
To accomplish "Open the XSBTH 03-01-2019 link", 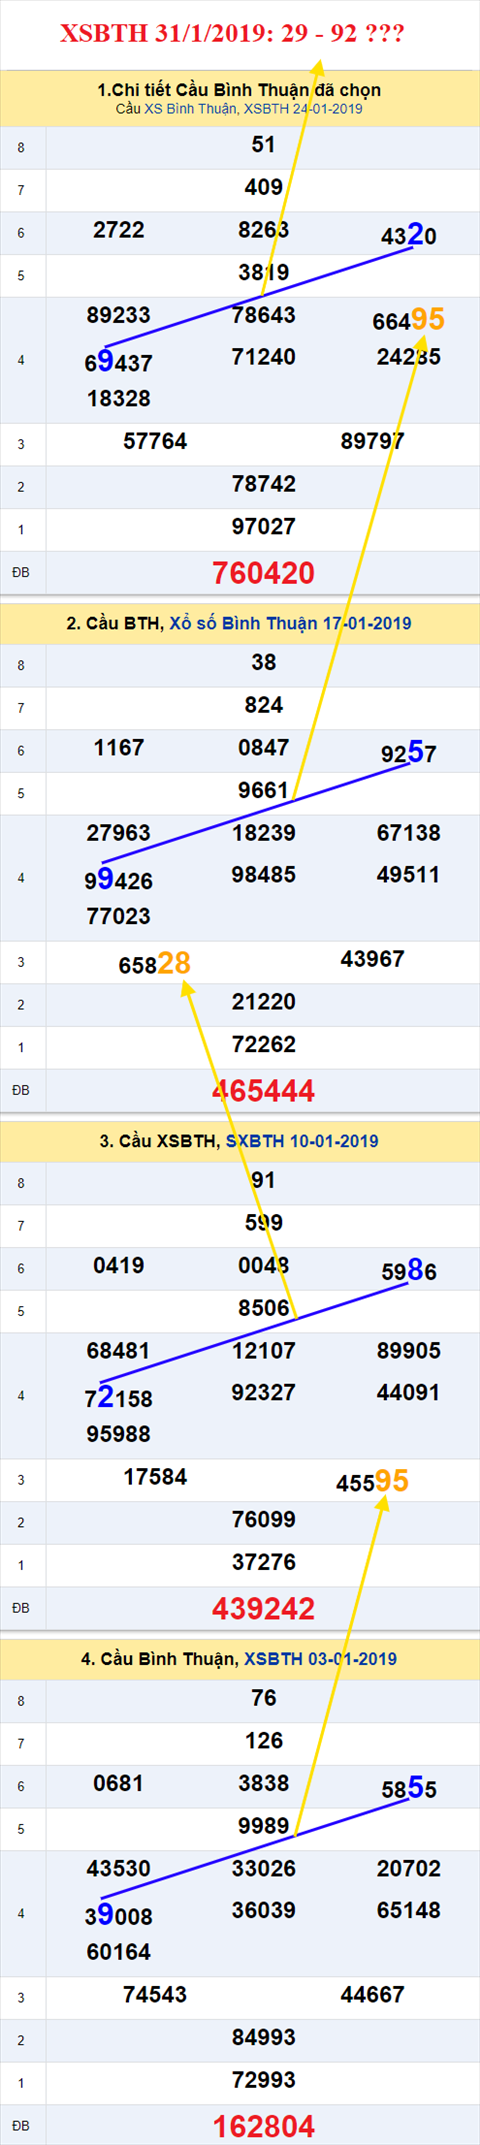I will [x=321, y=1659].
